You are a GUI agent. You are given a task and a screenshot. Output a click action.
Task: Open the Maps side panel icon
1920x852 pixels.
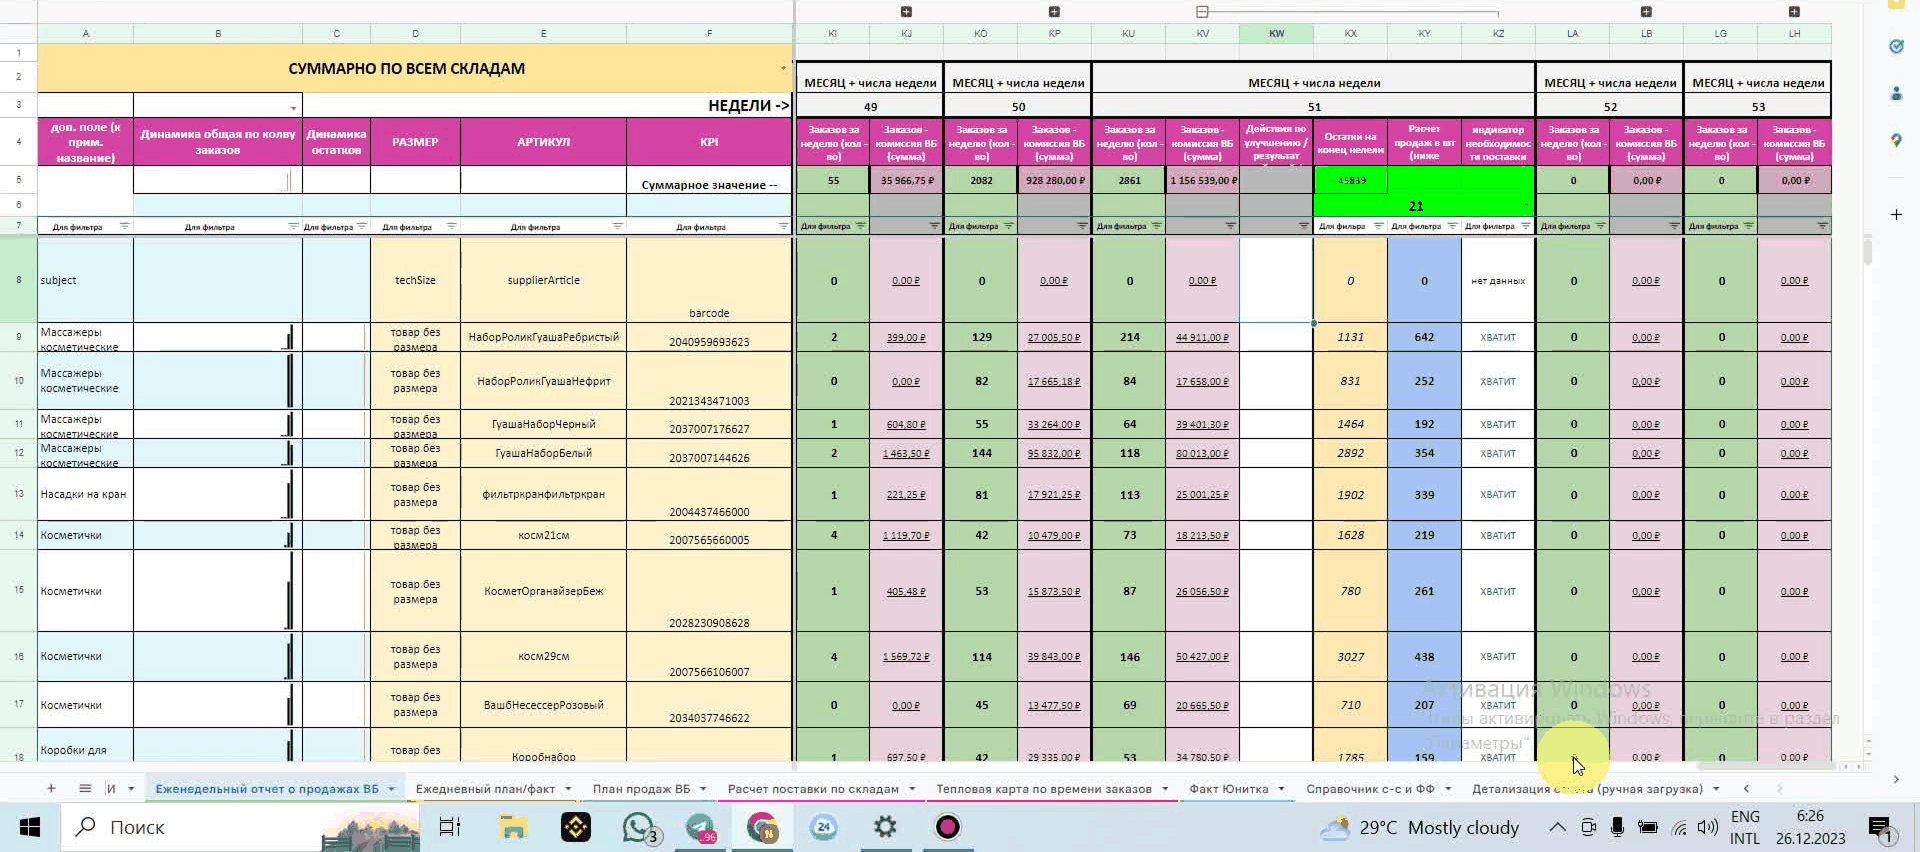(1896, 140)
